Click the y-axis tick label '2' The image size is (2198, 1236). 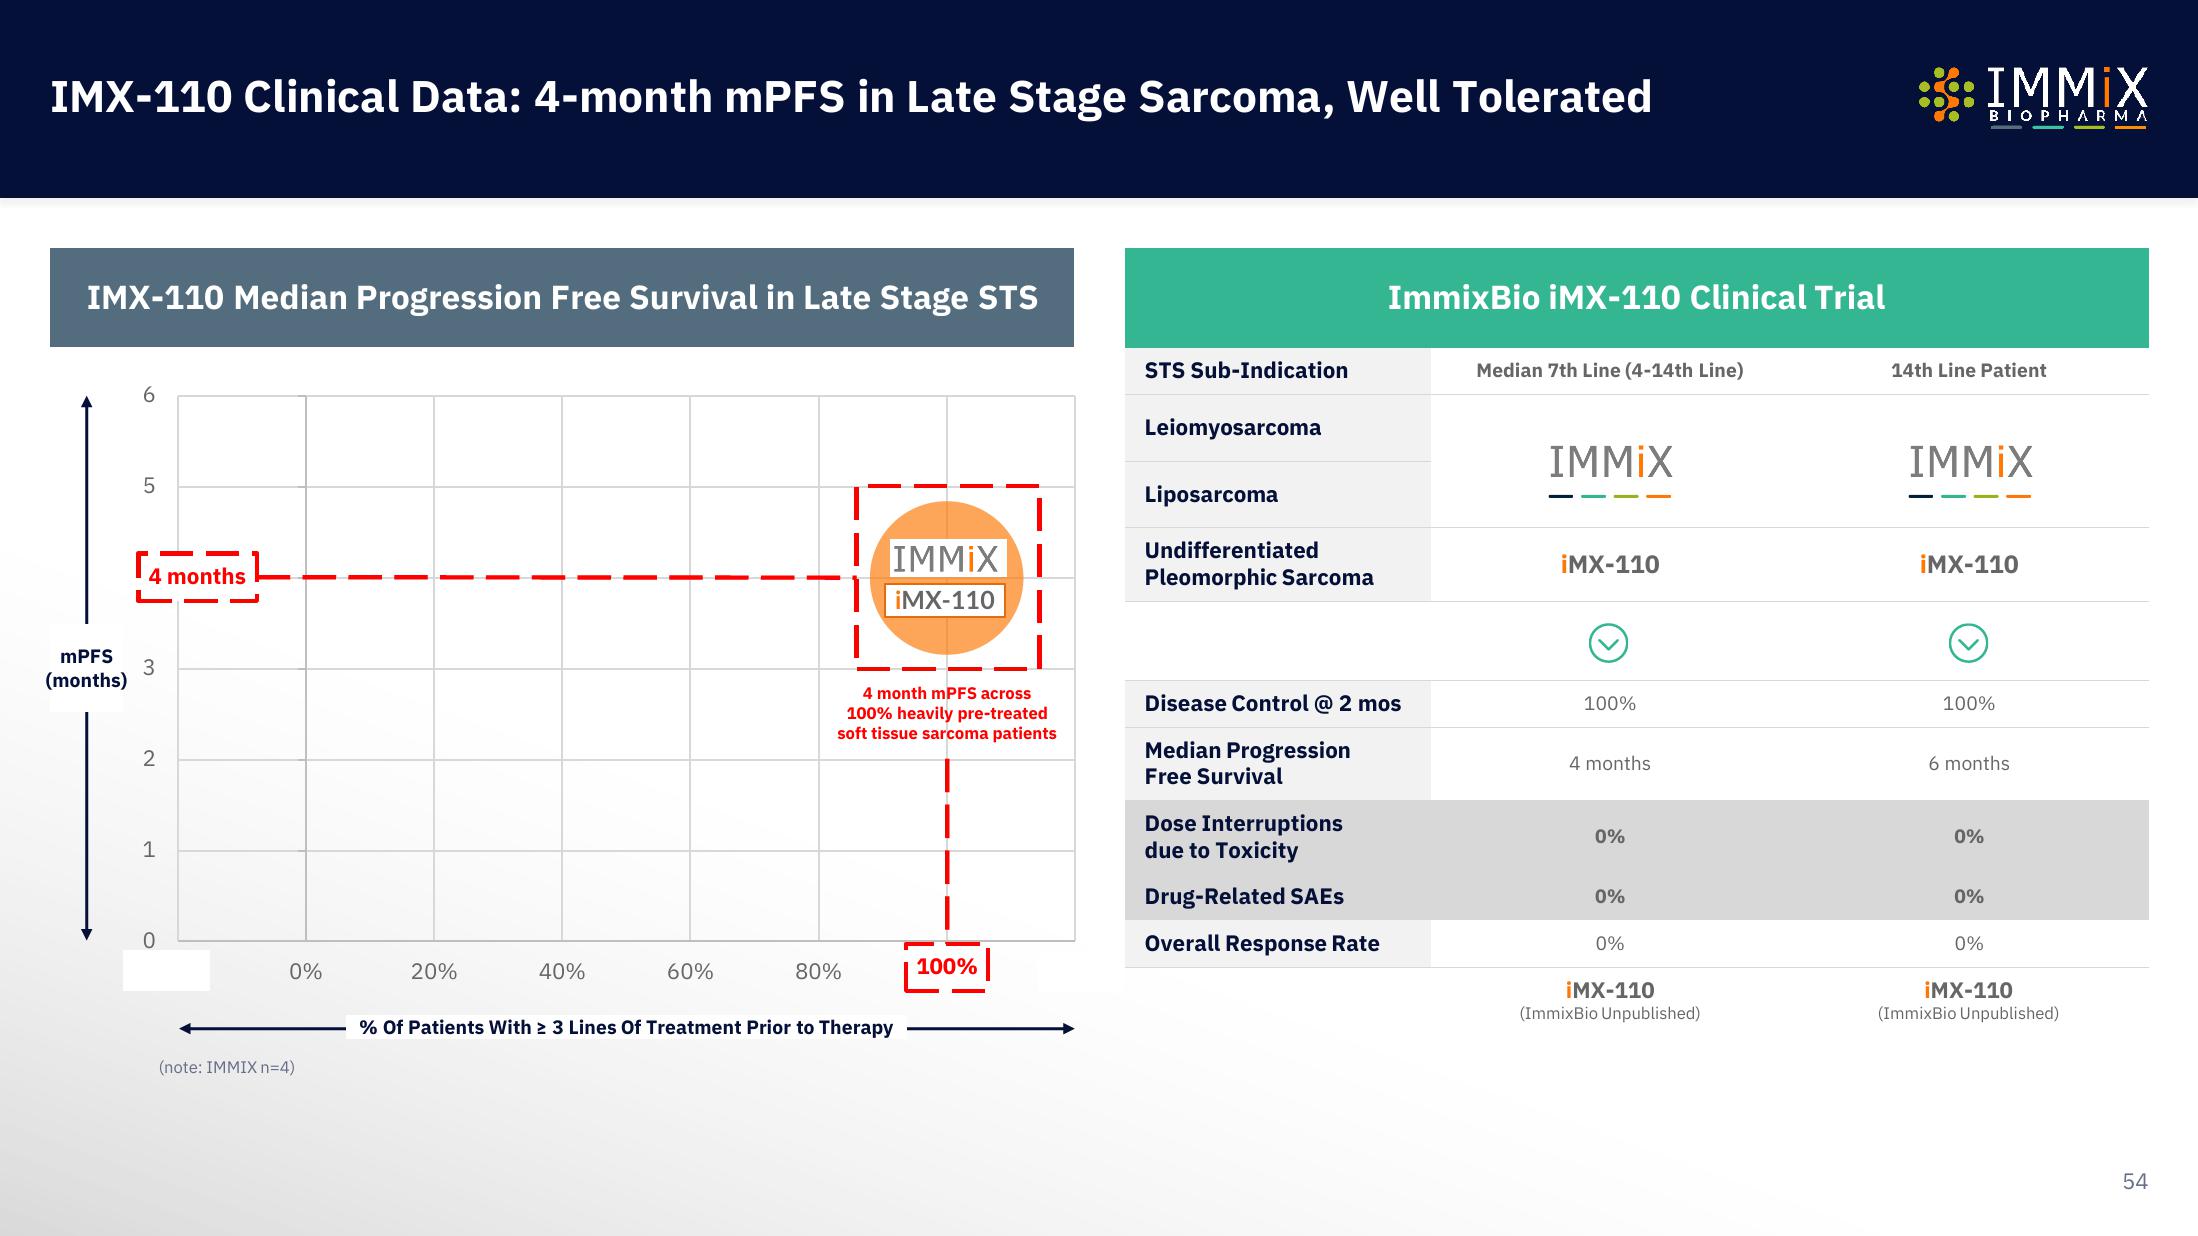pos(149,759)
